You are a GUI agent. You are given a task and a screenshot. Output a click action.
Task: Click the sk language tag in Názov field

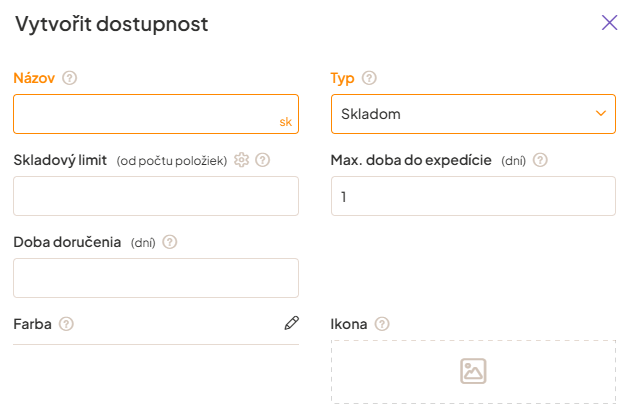[286, 122]
